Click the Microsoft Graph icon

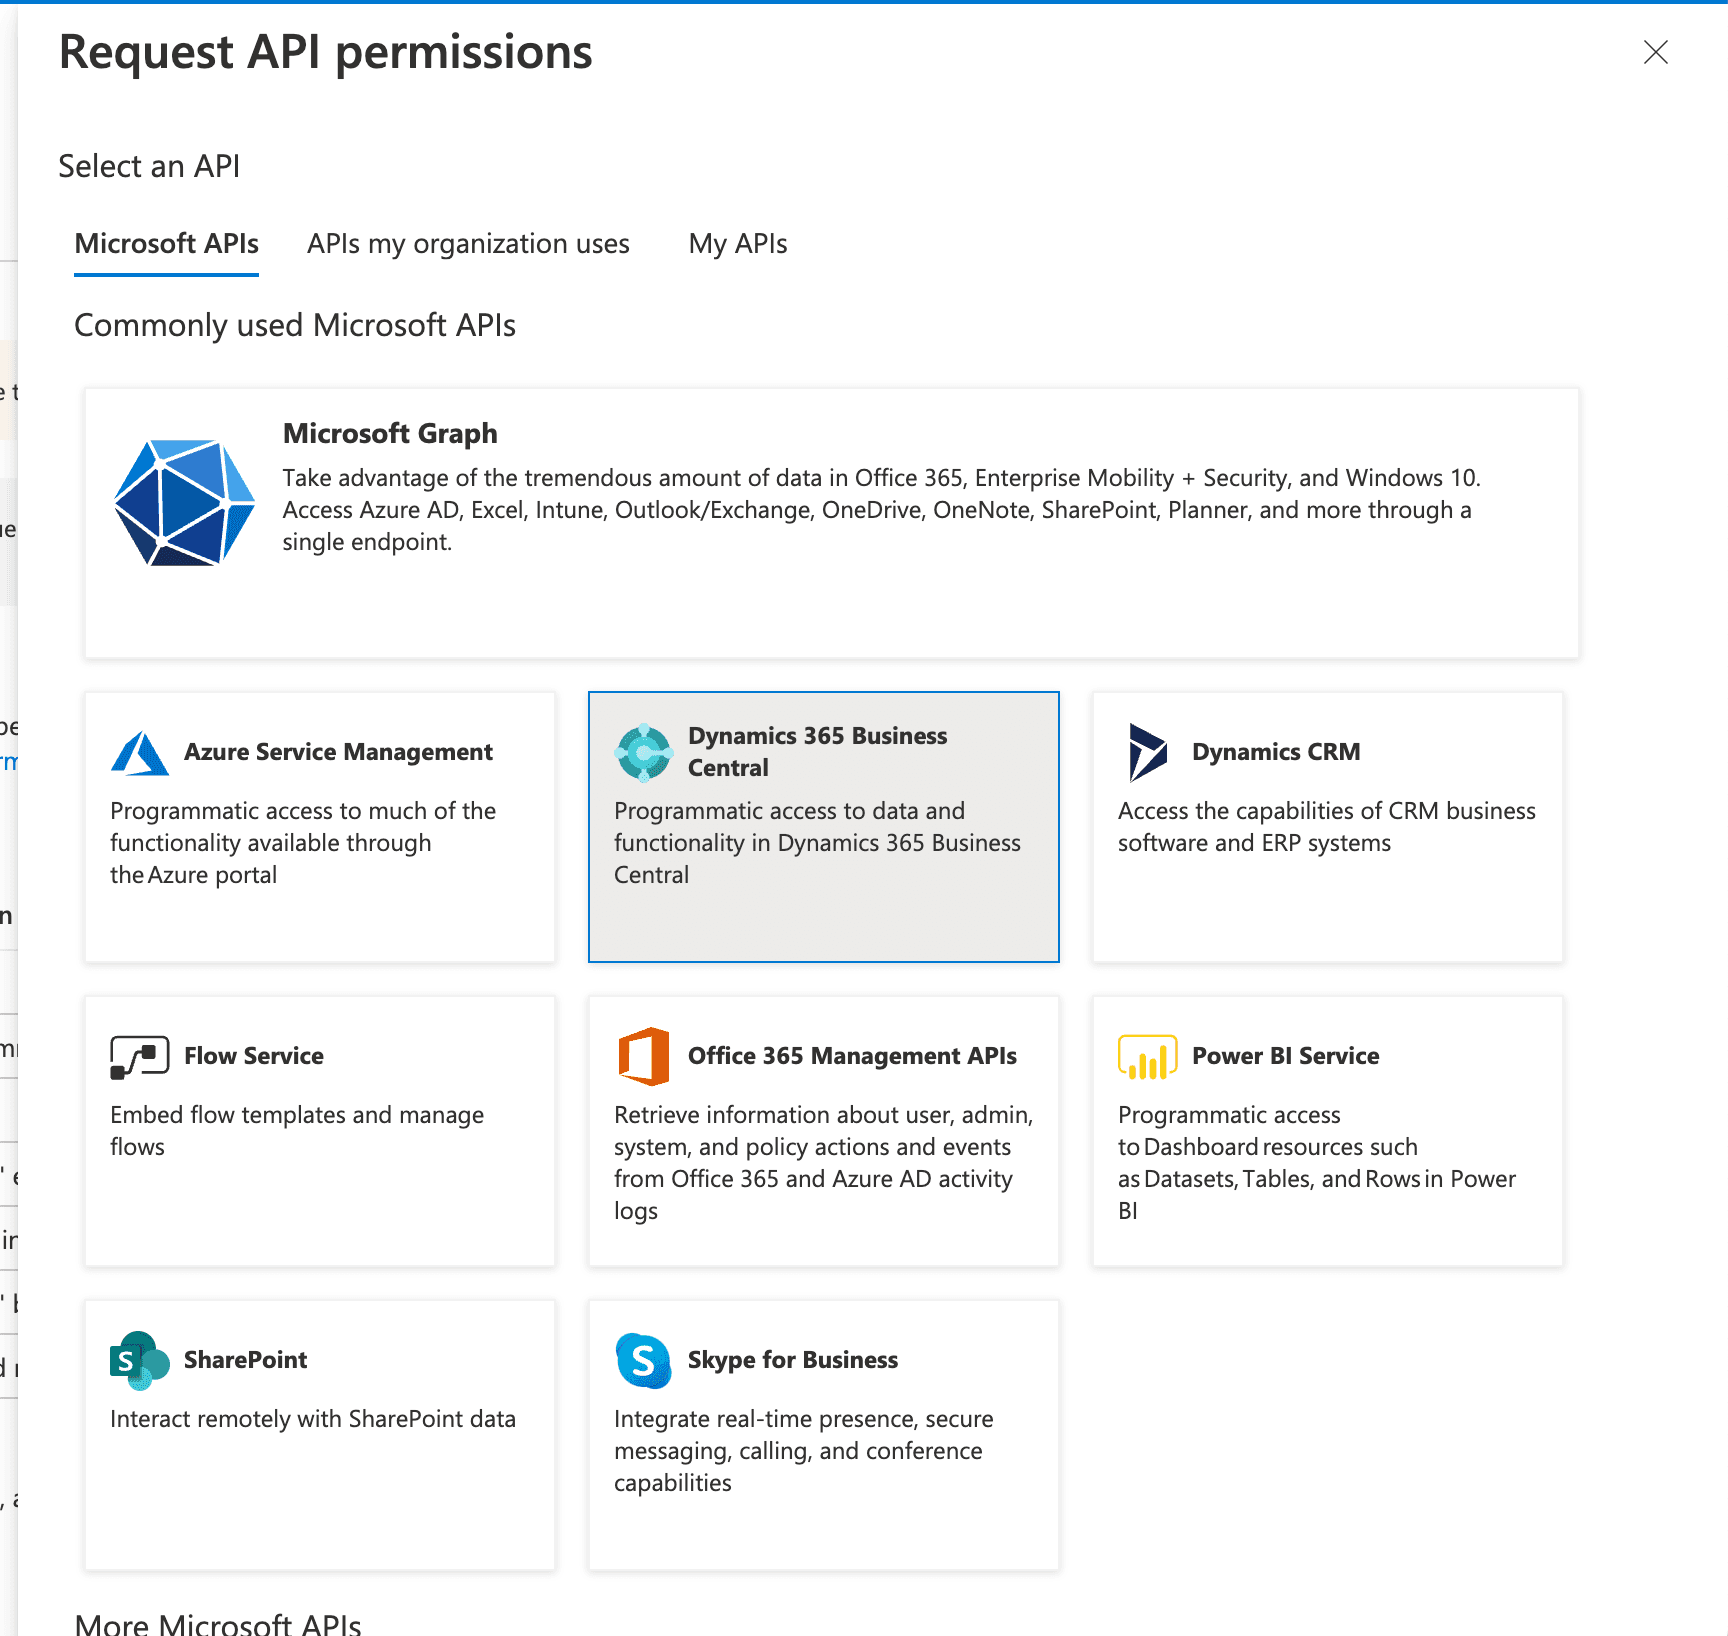click(x=184, y=503)
